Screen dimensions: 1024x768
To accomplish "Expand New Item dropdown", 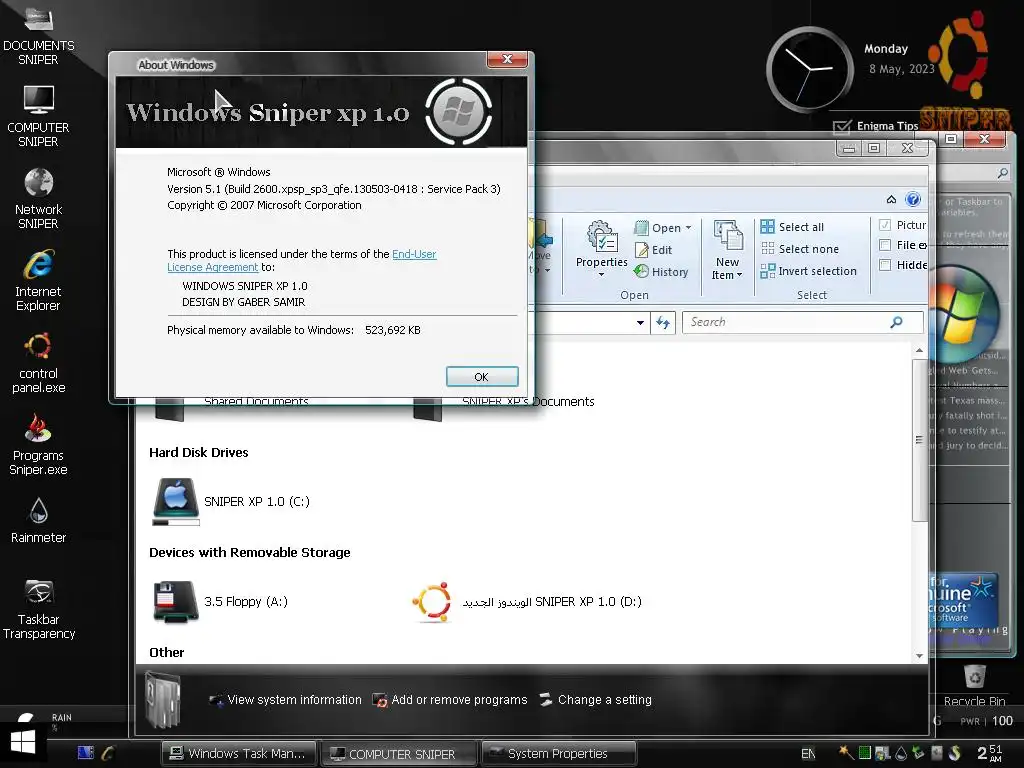I will (726, 268).
